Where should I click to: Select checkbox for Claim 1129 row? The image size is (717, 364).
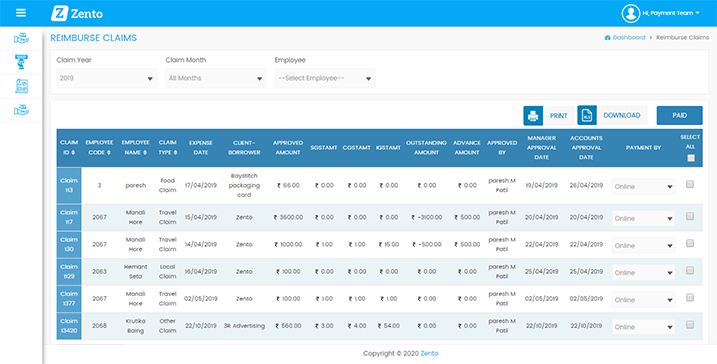(690, 270)
